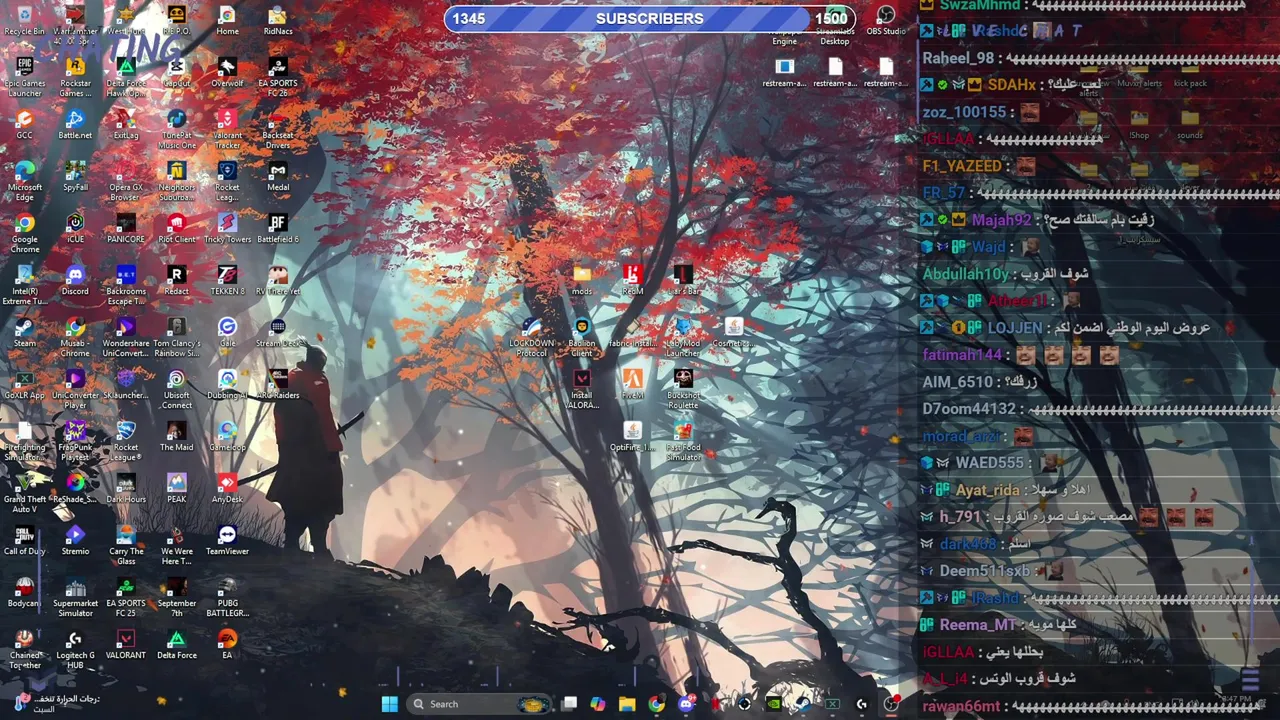Open the Tom Clancy's Rainbow Six shortcut
Viewport: 1280px width, 720px height.
click(x=177, y=337)
